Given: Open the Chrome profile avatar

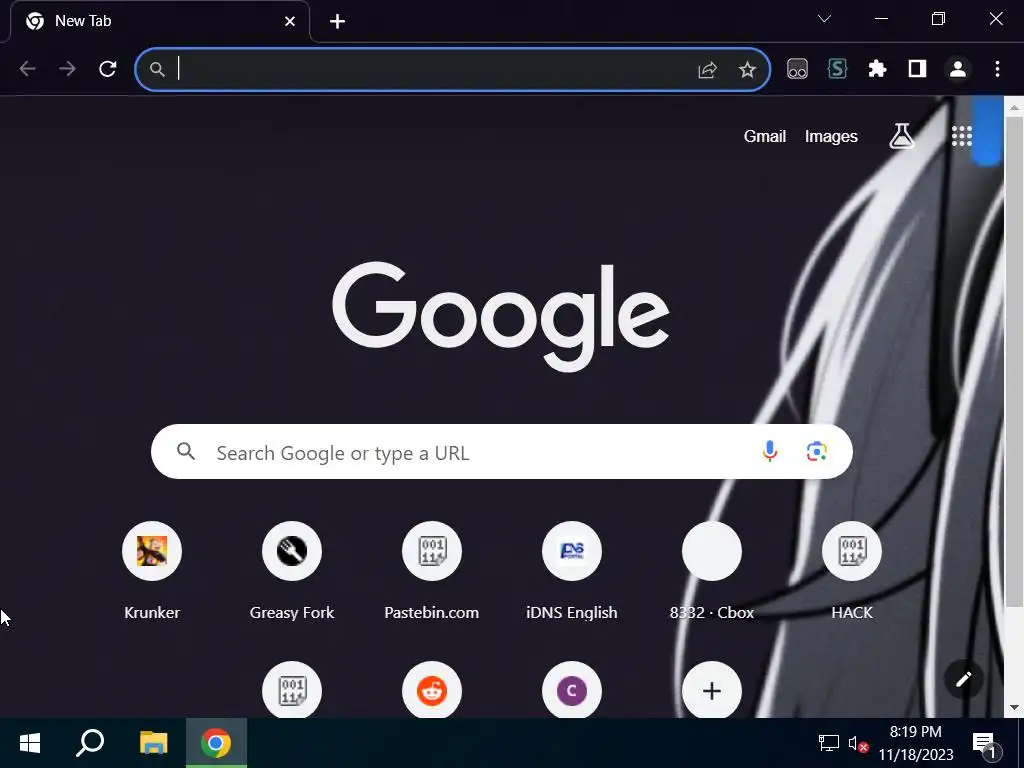Looking at the screenshot, I should [957, 69].
